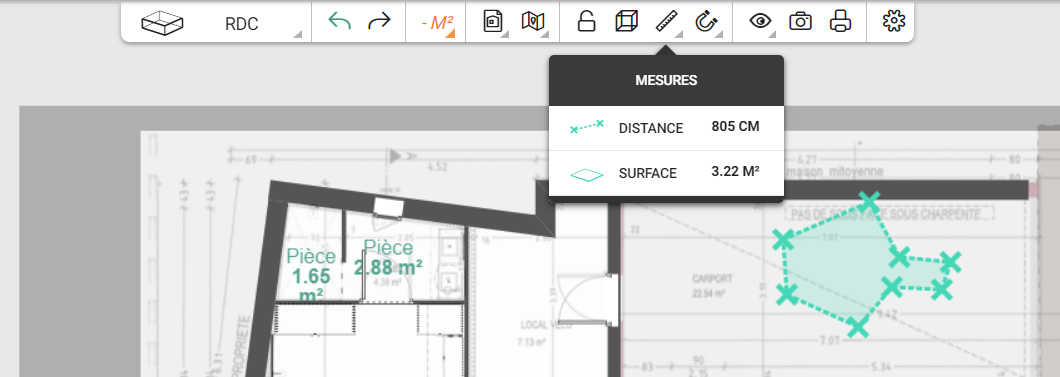Select the SURFACE measure entry
Viewport: 1060px width, 377px height.
[666, 173]
